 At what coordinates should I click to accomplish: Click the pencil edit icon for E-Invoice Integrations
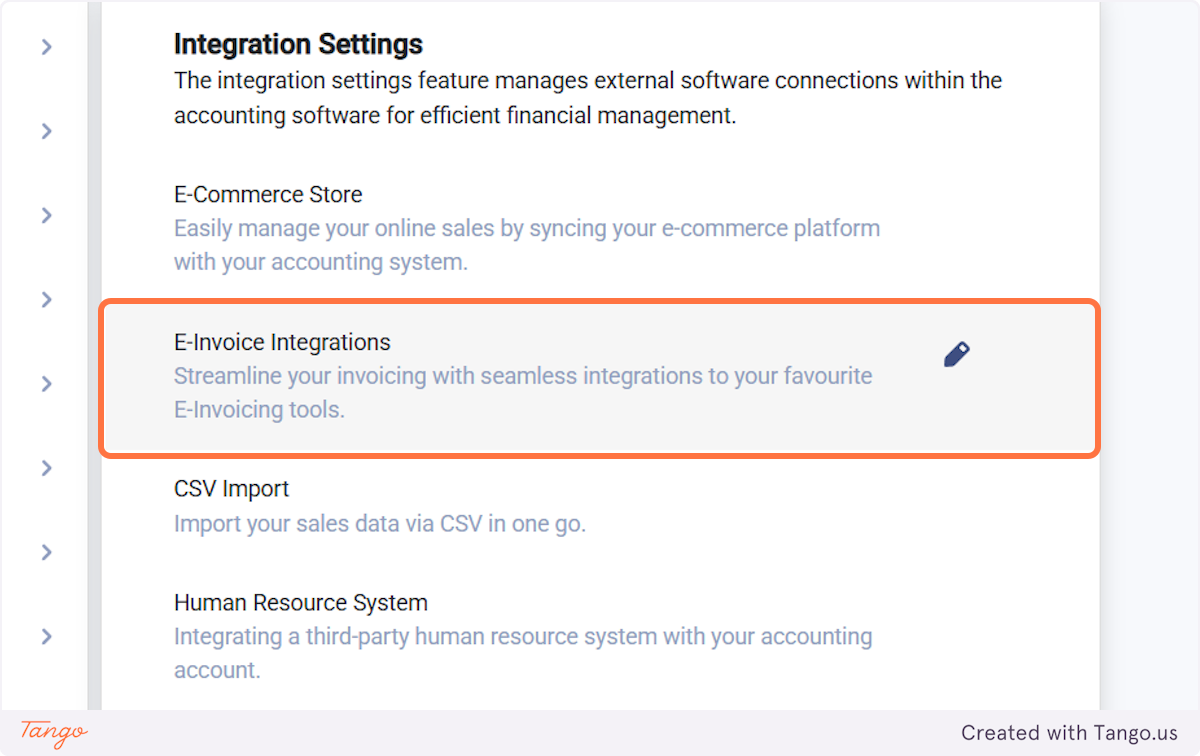tap(956, 355)
